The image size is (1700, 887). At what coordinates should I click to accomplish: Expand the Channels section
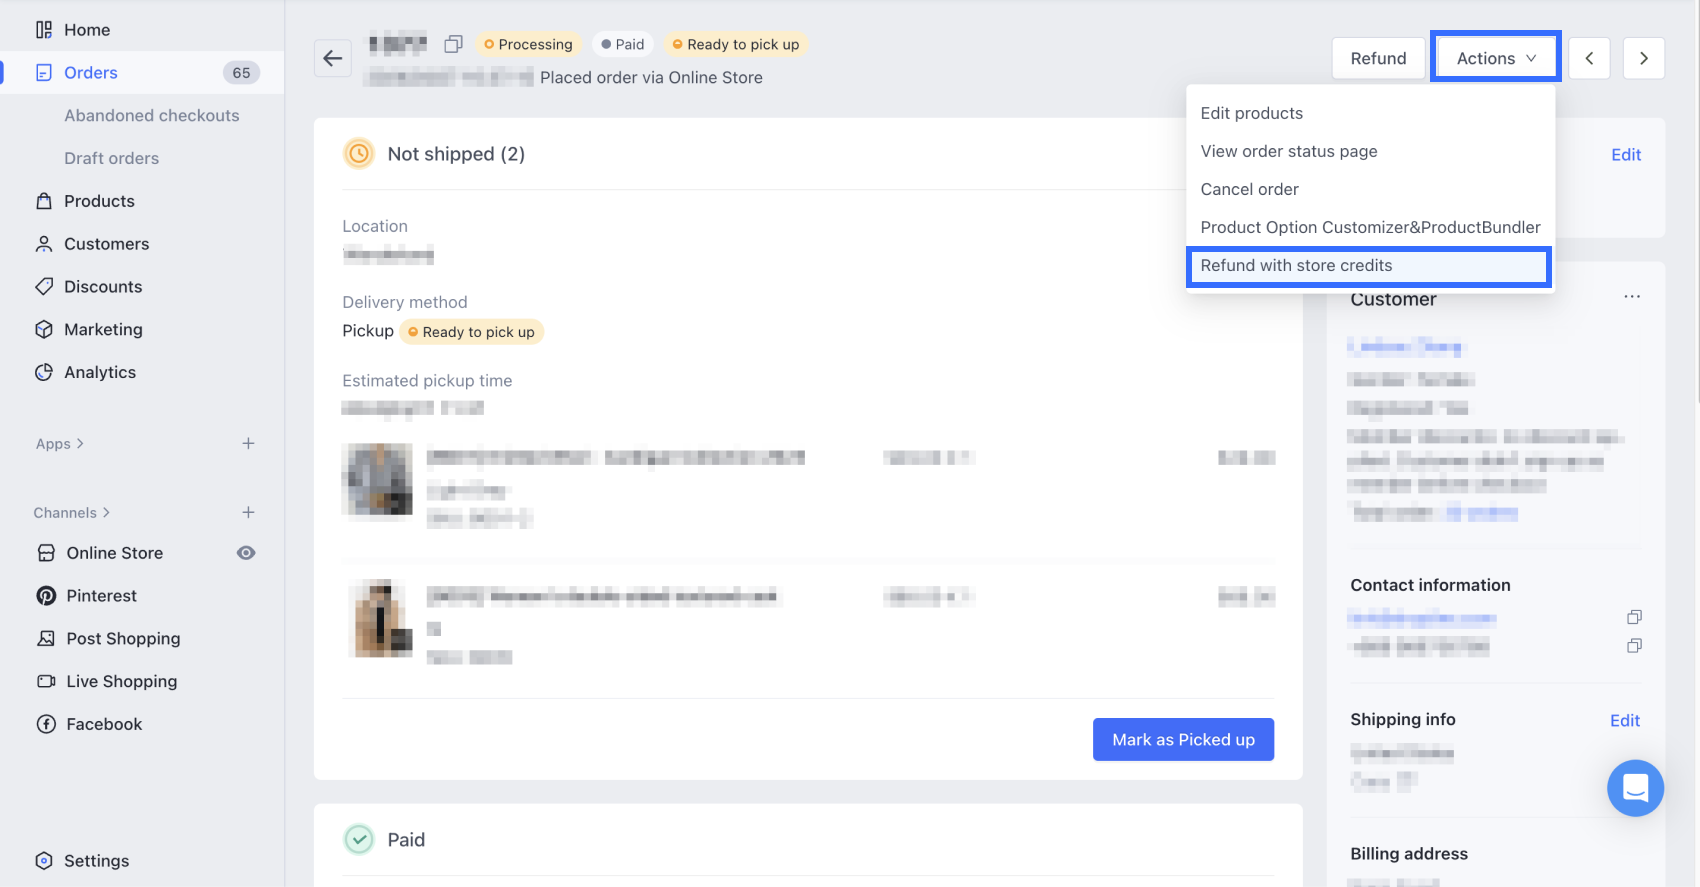[x=72, y=513]
